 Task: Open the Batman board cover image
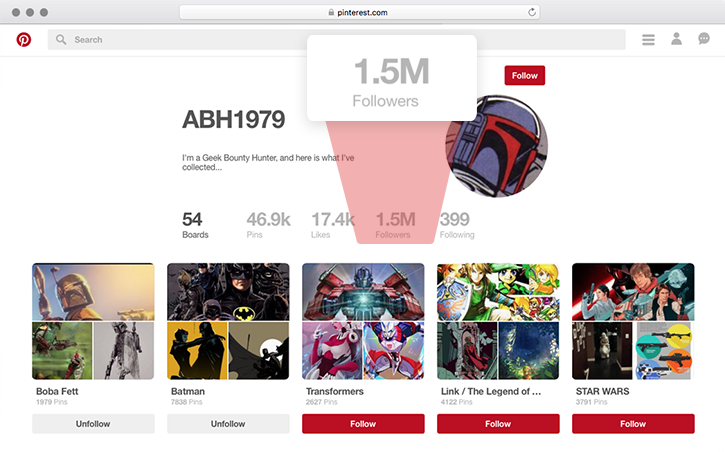pos(228,292)
